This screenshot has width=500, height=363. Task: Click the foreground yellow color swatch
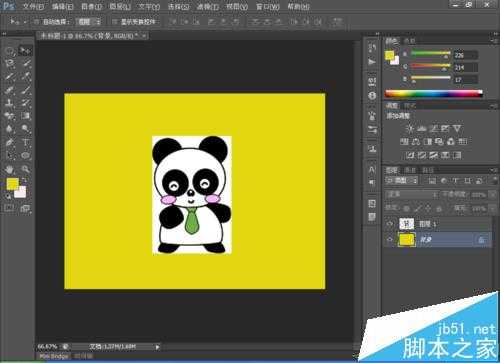pyautogui.click(x=13, y=184)
